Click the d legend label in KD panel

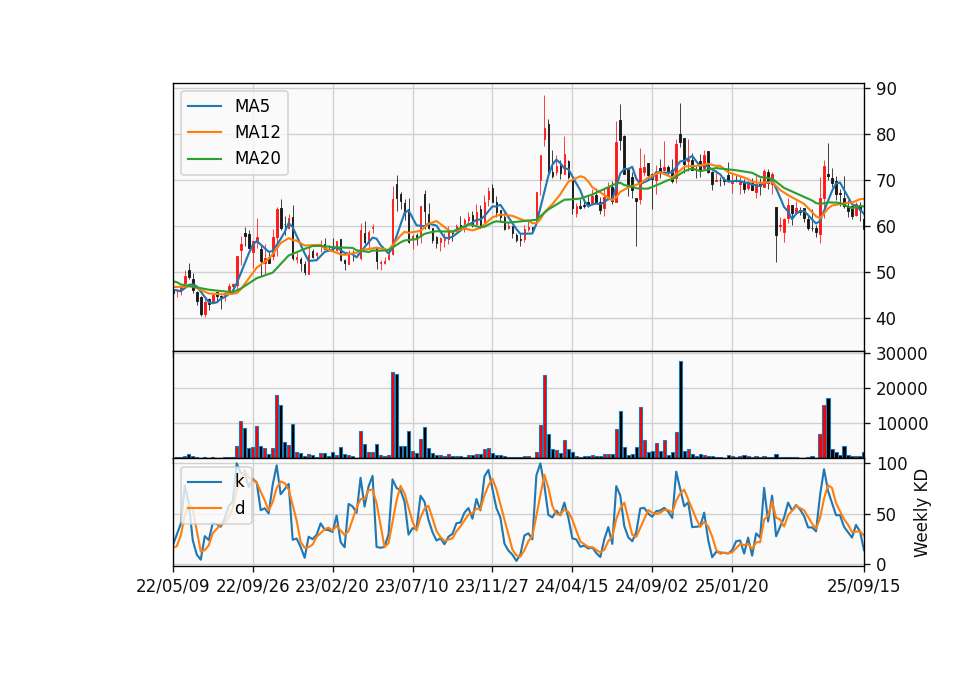tap(239, 508)
